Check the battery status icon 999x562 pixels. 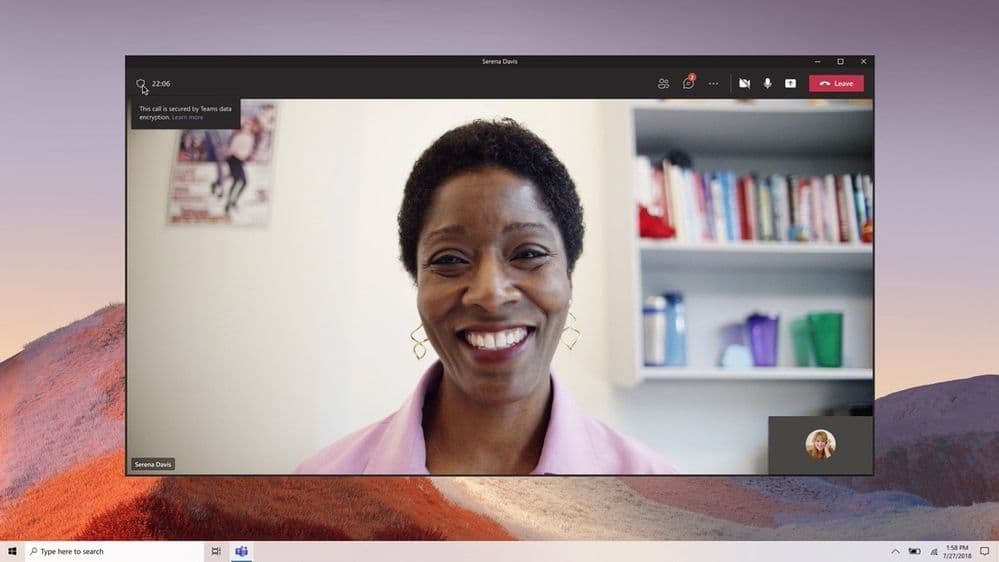tap(914, 552)
